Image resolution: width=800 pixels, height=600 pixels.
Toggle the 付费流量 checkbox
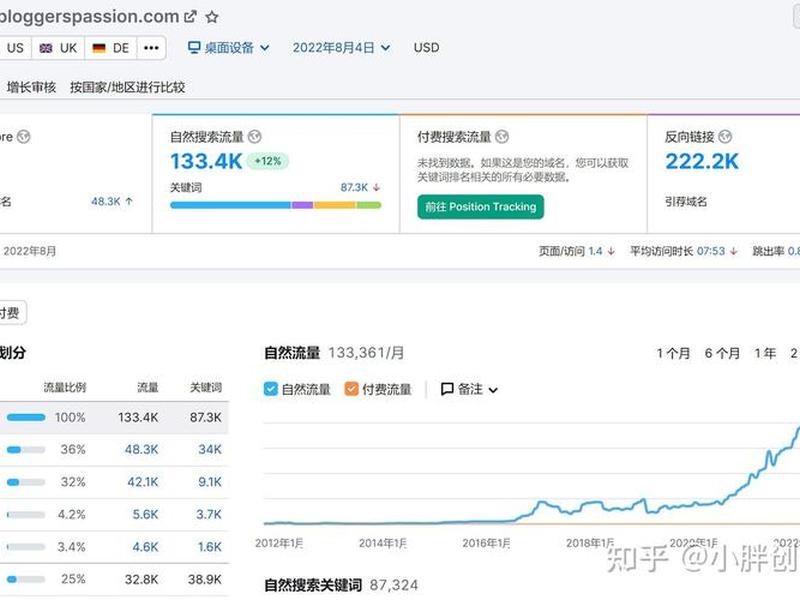352,389
